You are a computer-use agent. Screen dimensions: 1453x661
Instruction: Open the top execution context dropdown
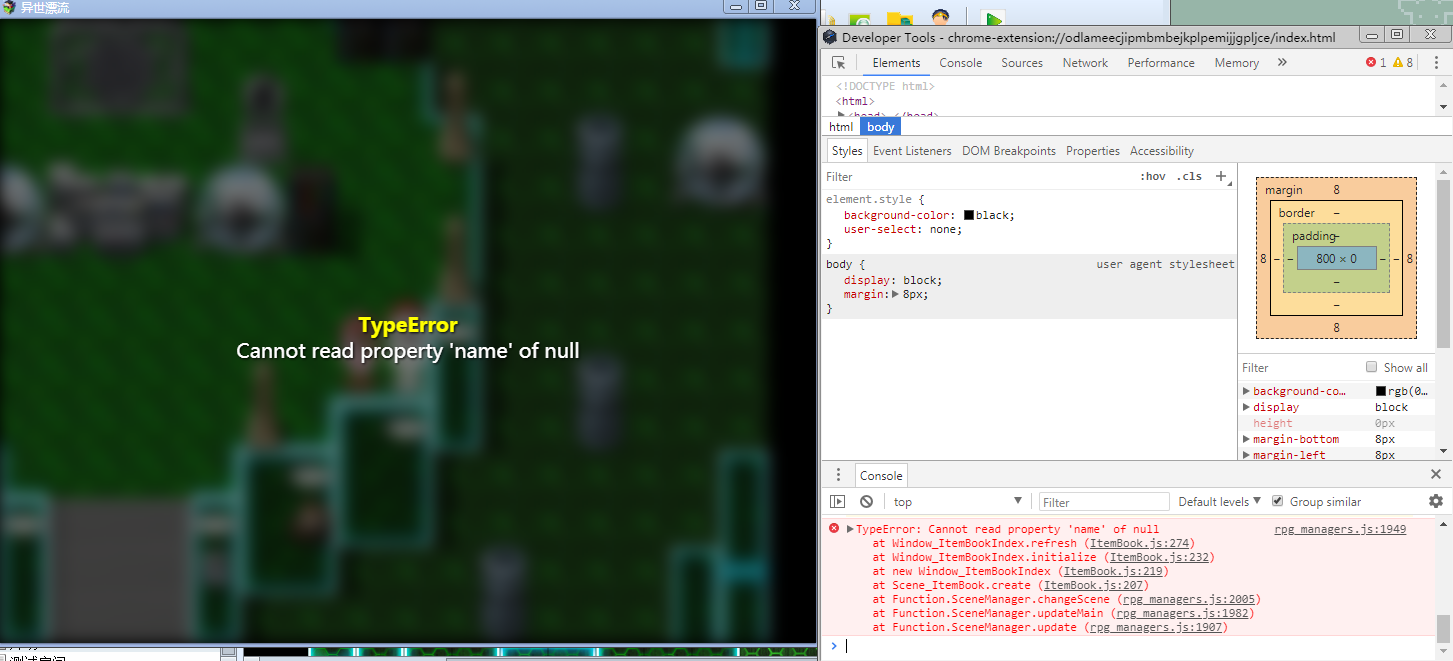[x=958, y=502]
